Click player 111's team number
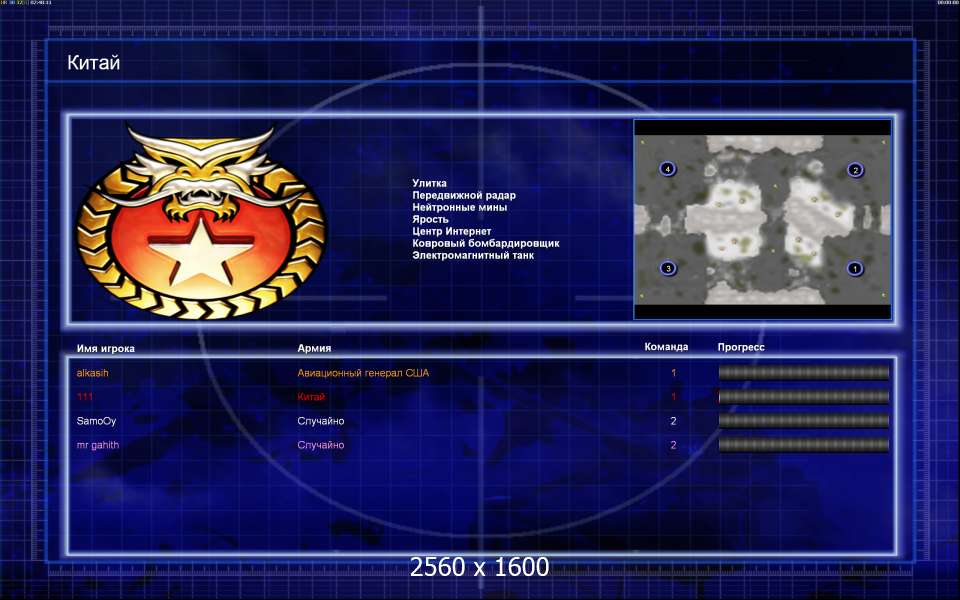 coord(673,397)
